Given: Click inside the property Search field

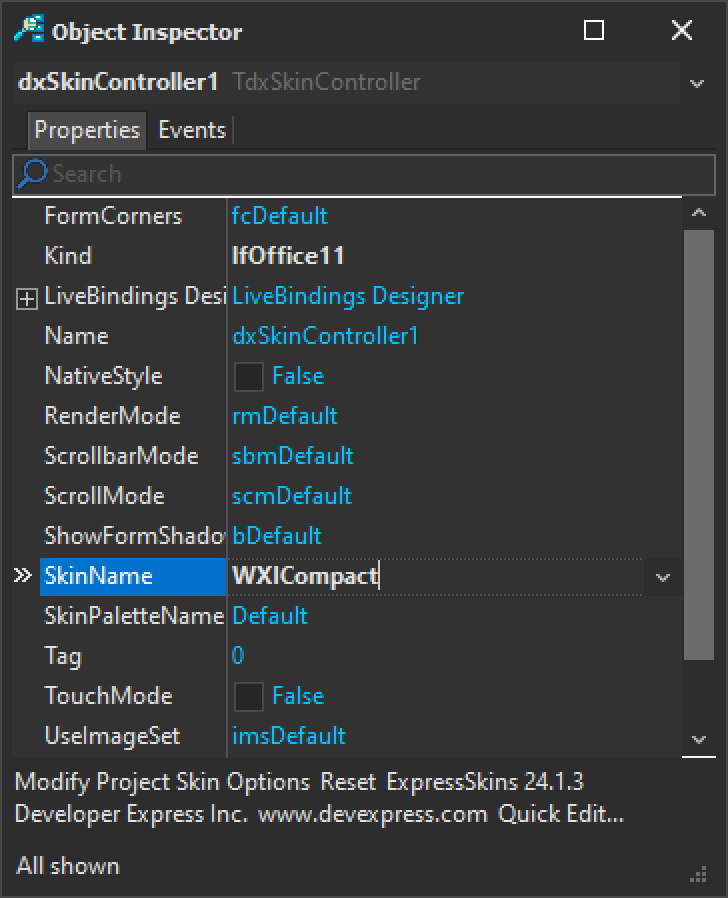Looking at the screenshot, I should coord(380,174).
